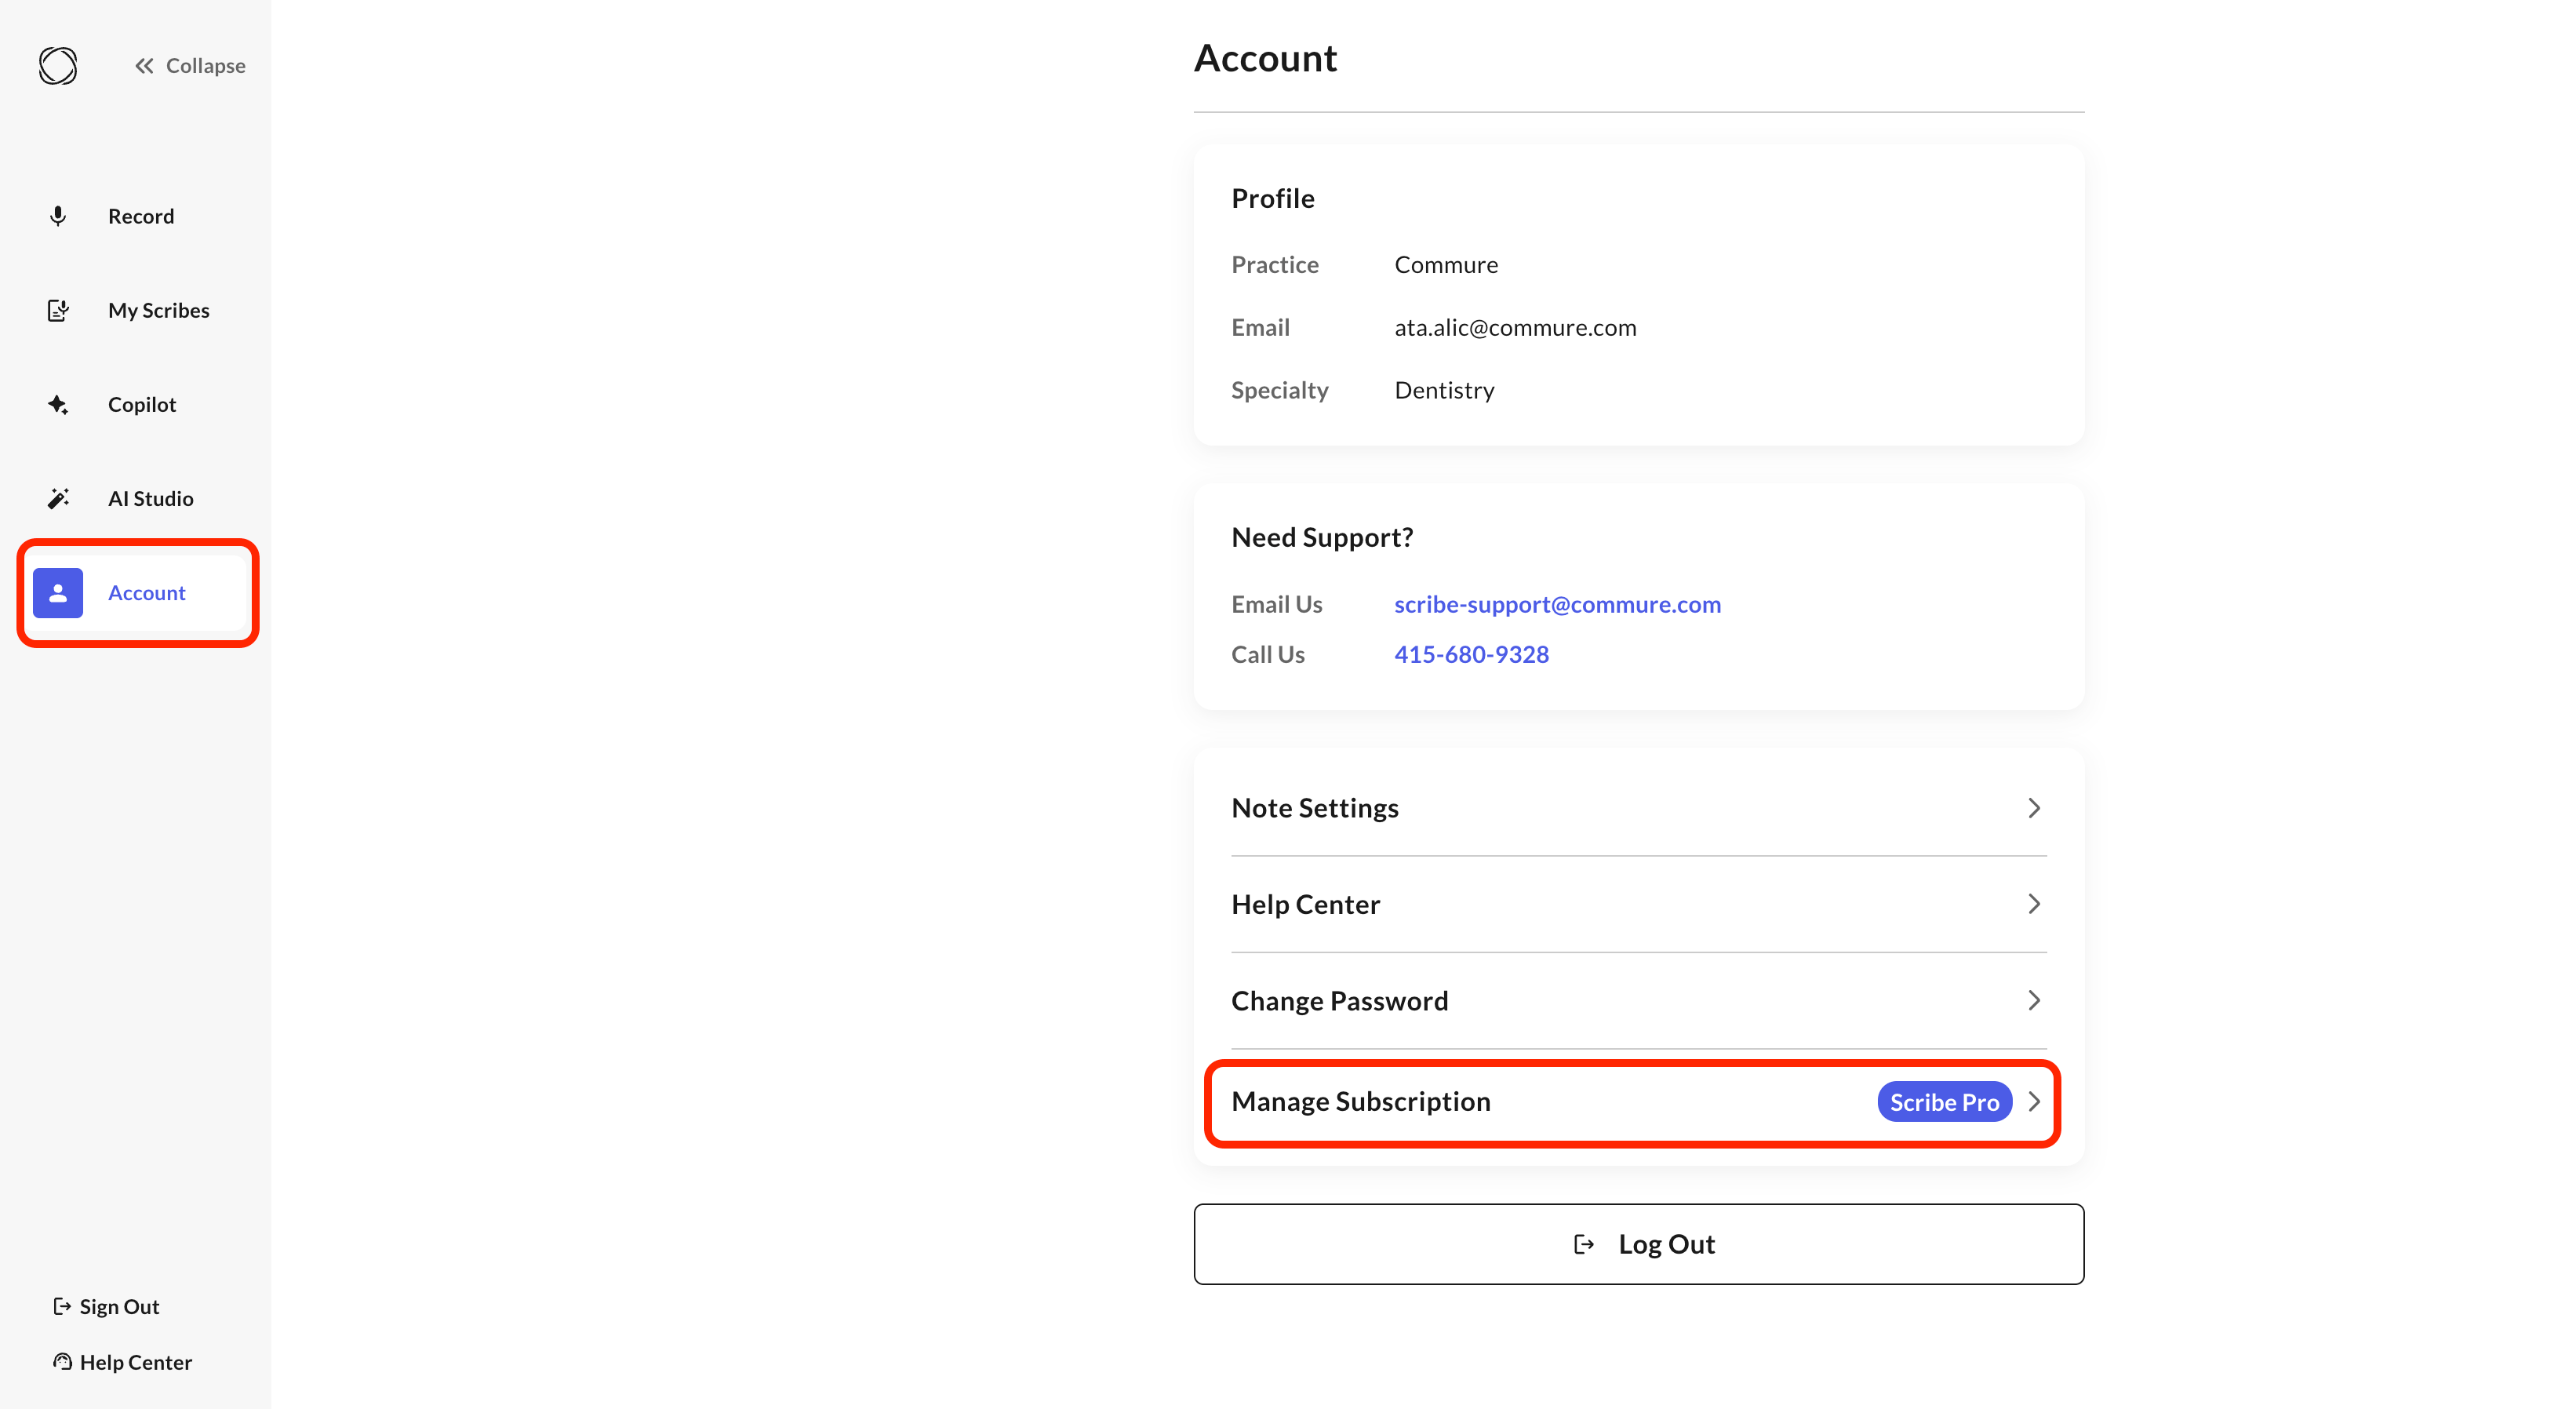Click the Log Out button icon

pos(1584,1244)
